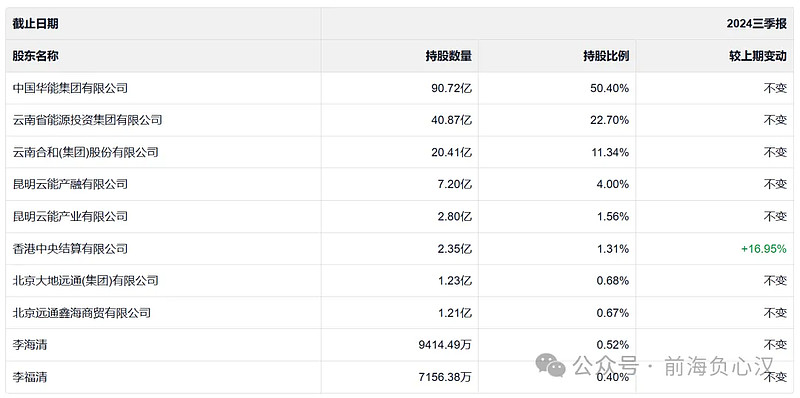The image size is (800, 398).
Task: Click the 7.20亿 holding value
Action: tap(455, 184)
